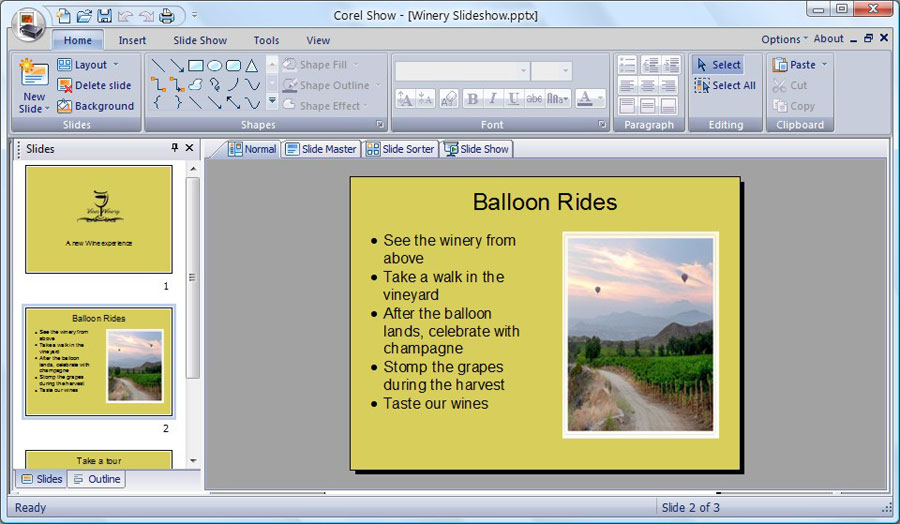The image size is (900, 524).
Task: Open the Slide Sorter view tab
Action: pos(400,149)
